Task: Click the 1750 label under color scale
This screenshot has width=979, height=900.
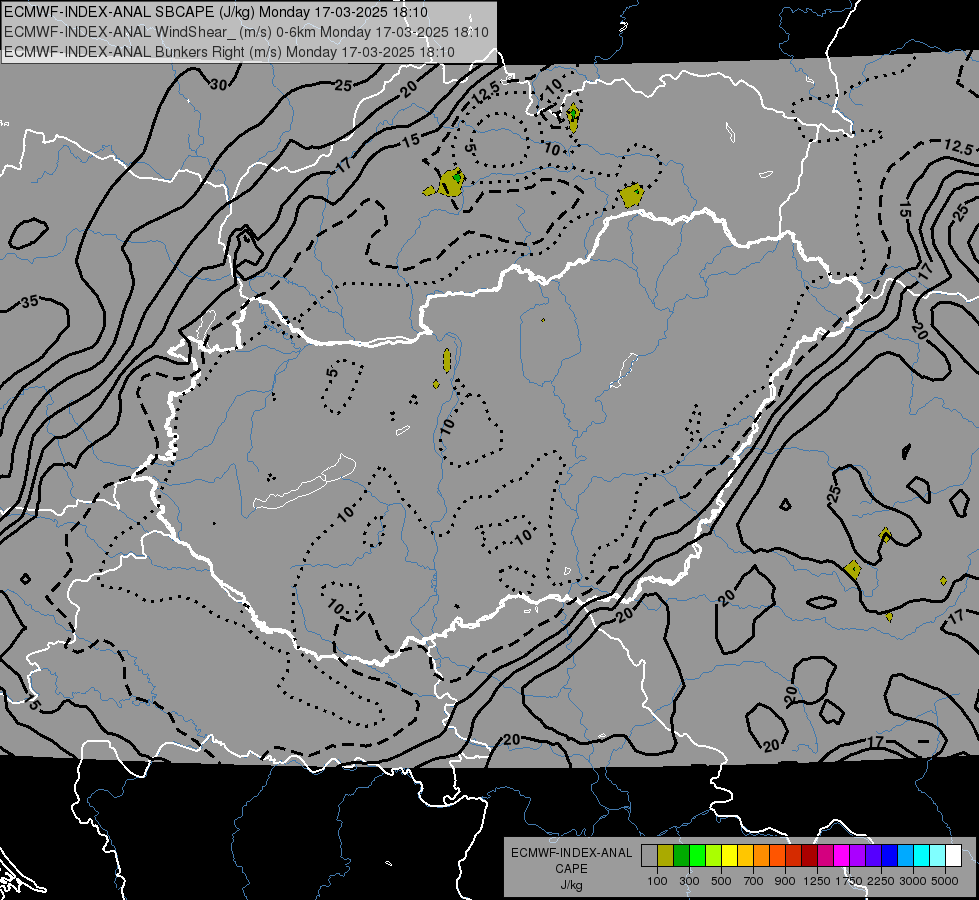Action: pyautogui.click(x=849, y=881)
